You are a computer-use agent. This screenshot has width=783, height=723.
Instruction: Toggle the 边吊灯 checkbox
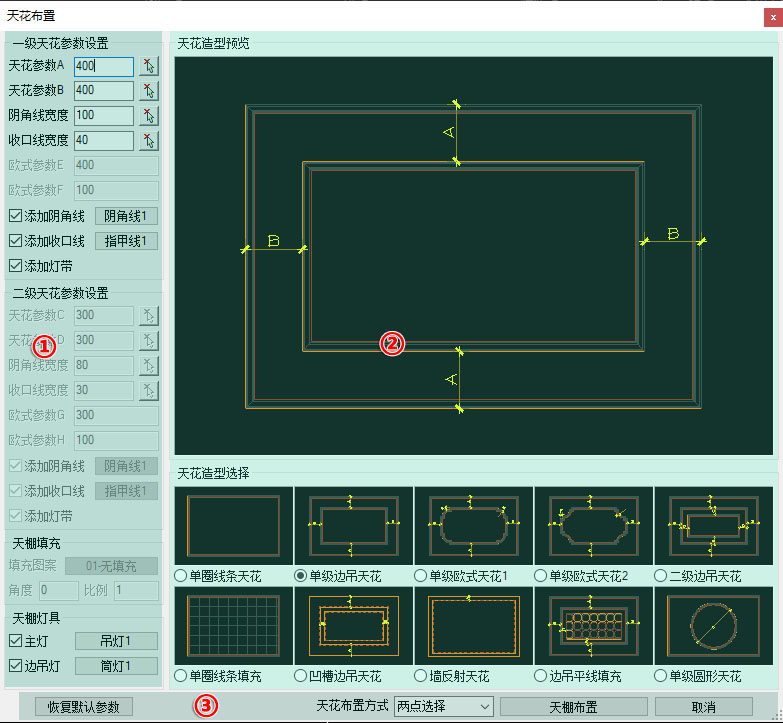pyautogui.click(x=15, y=666)
